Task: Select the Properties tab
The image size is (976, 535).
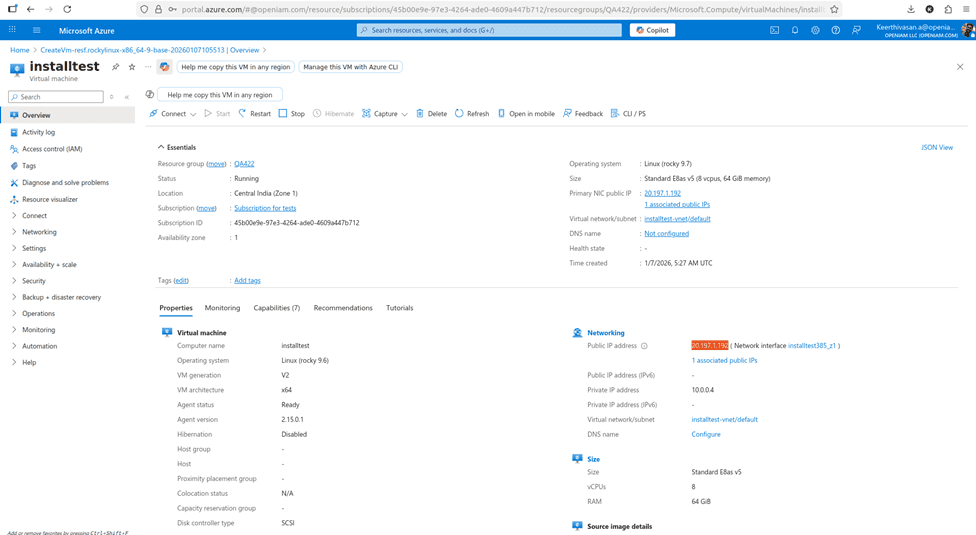Action: click(176, 308)
